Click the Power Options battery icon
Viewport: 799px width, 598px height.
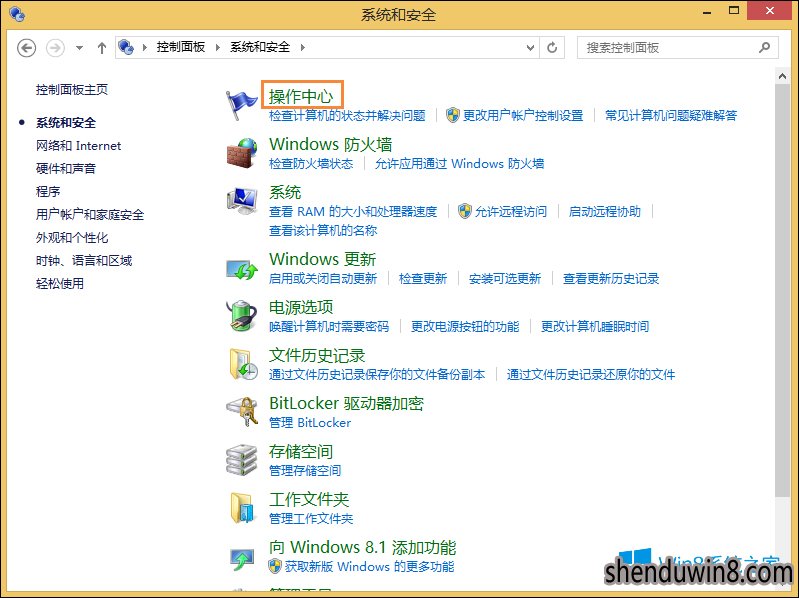tap(242, 316)
